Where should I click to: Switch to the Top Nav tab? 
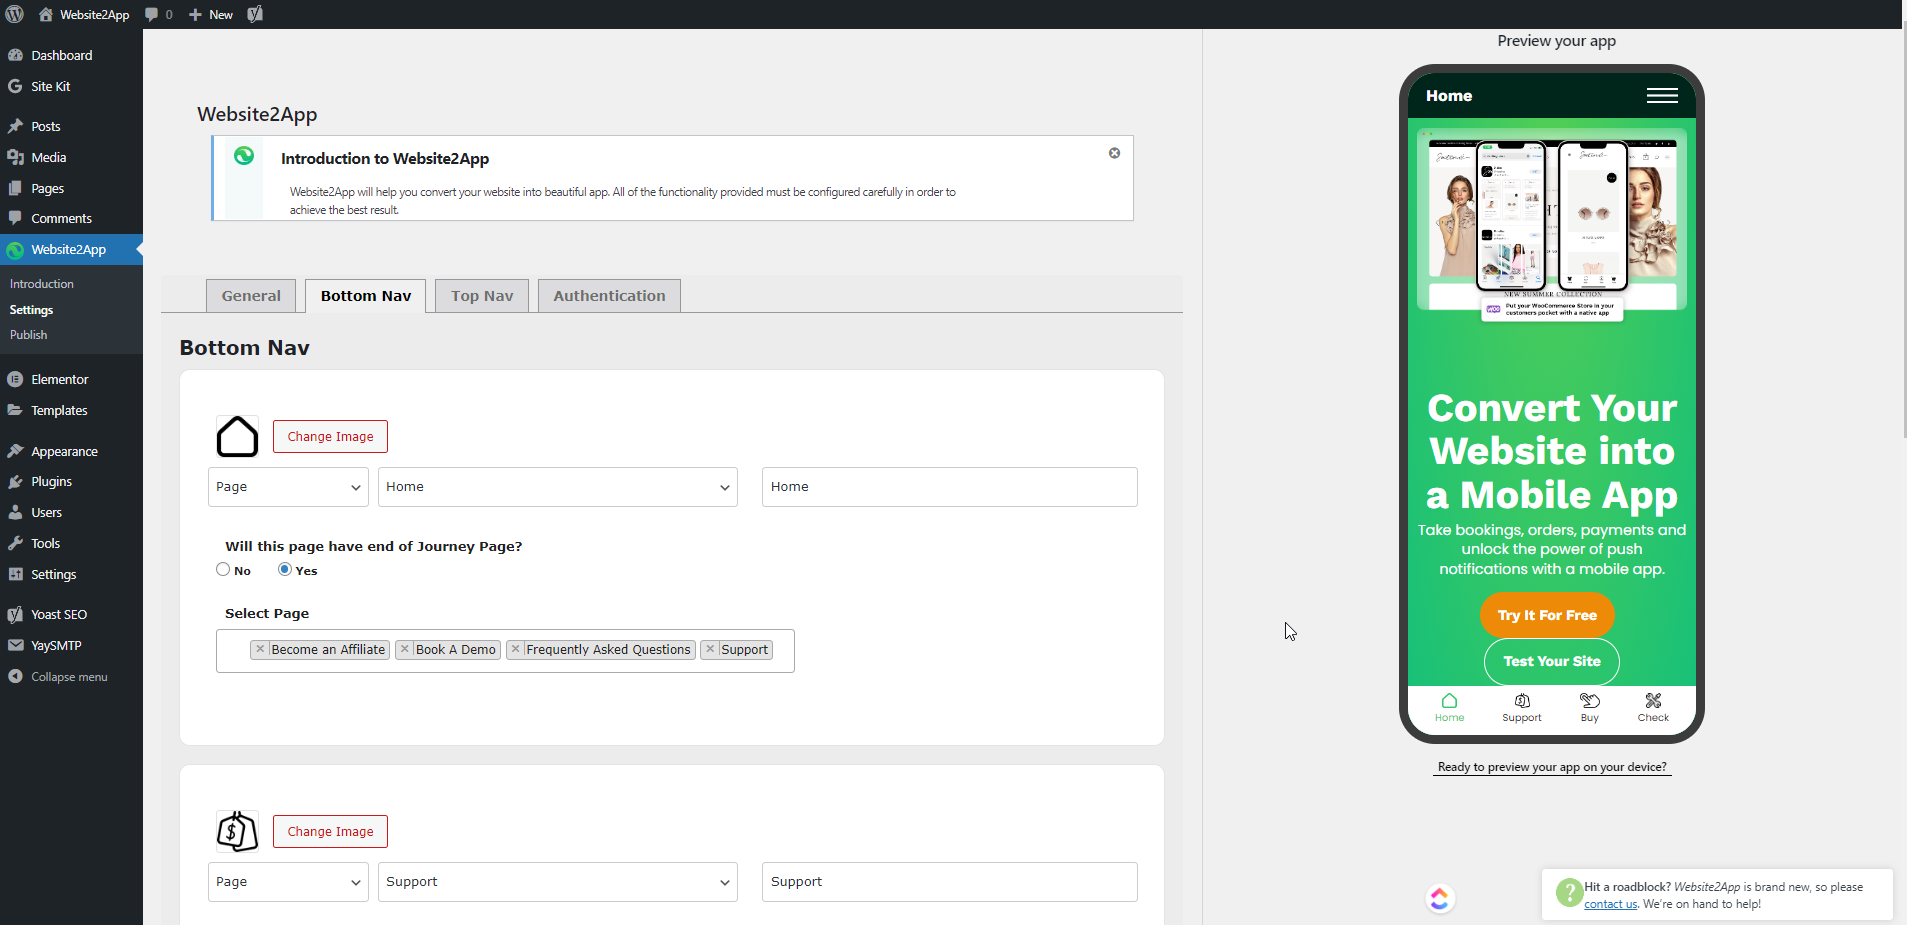[482, 296]
